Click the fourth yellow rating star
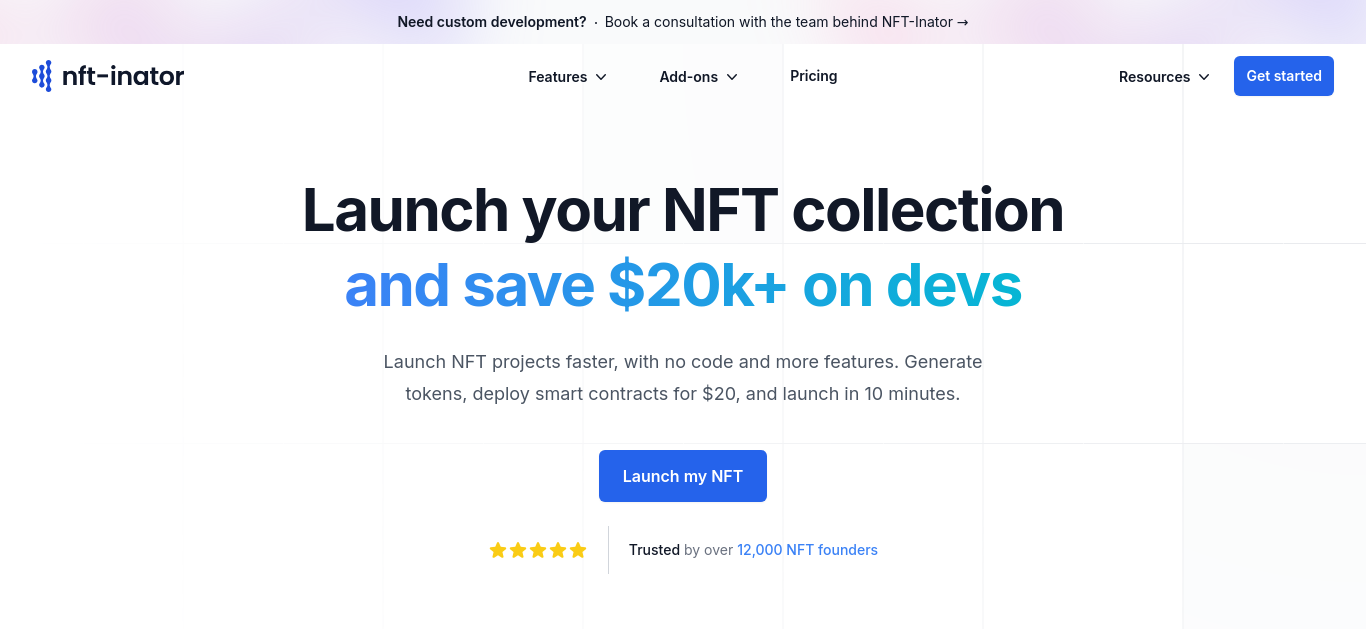 coord(558,550)
